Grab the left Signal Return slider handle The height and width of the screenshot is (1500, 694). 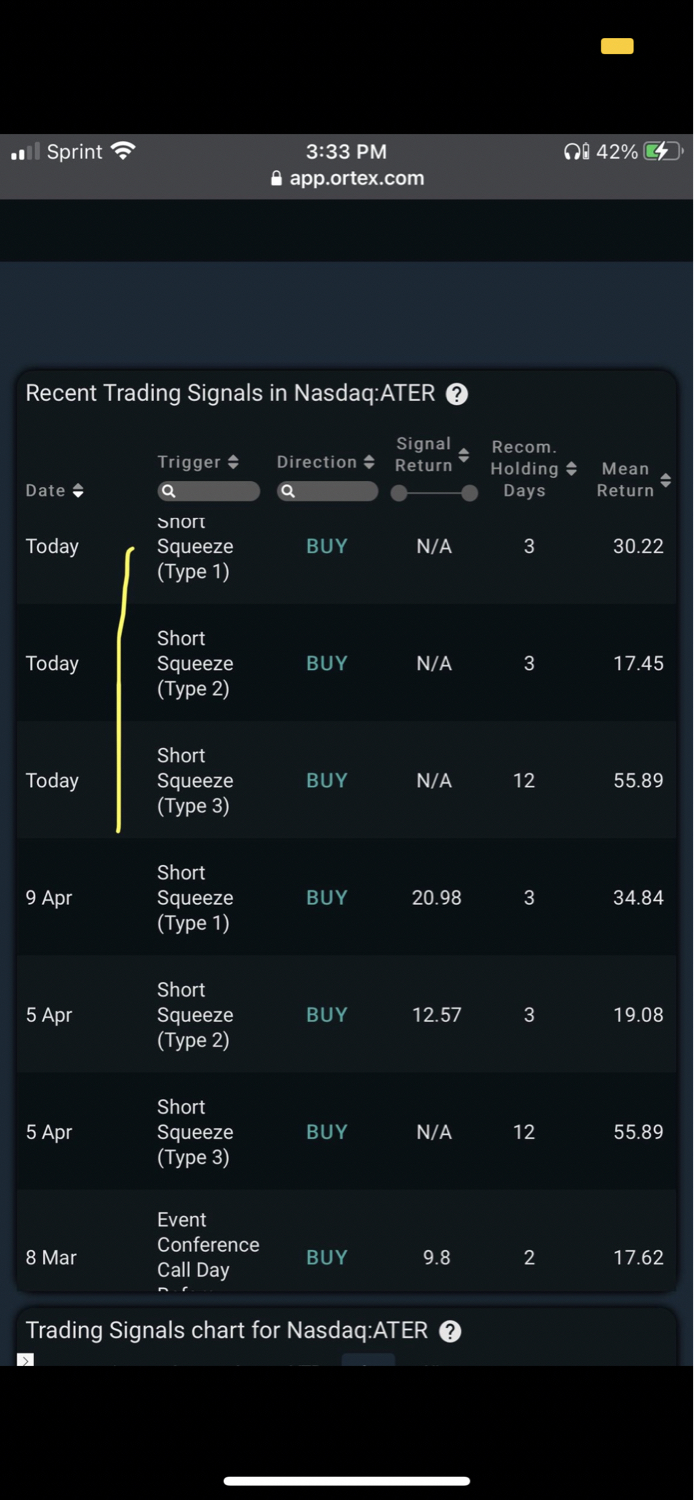[399, 493]
